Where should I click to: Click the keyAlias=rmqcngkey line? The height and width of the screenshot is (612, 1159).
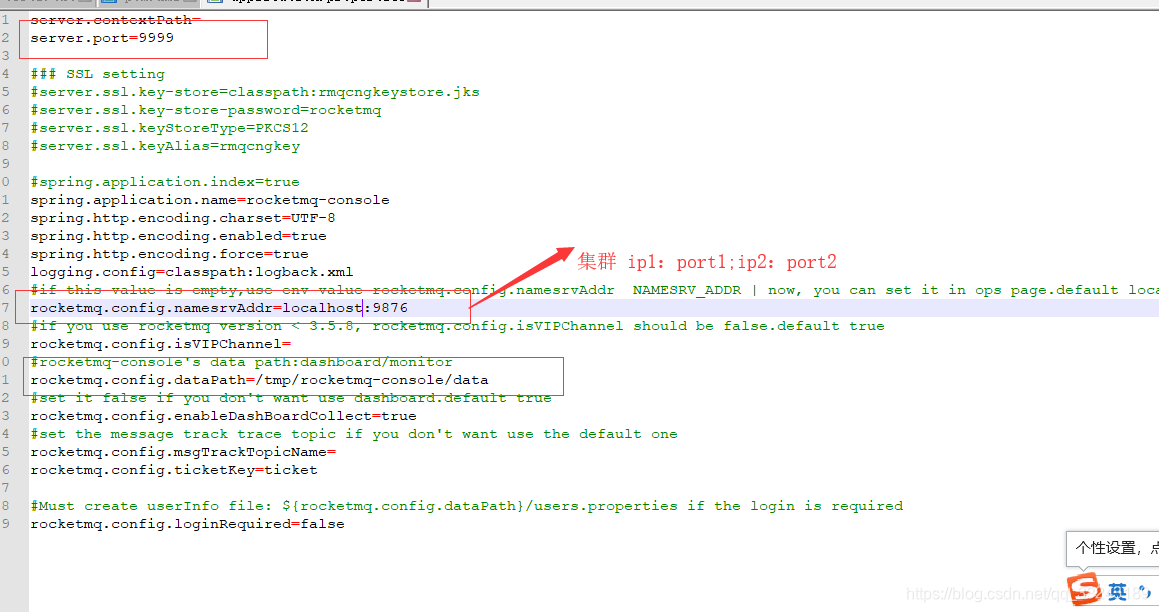pyautogui.click(x=165, y=146)
